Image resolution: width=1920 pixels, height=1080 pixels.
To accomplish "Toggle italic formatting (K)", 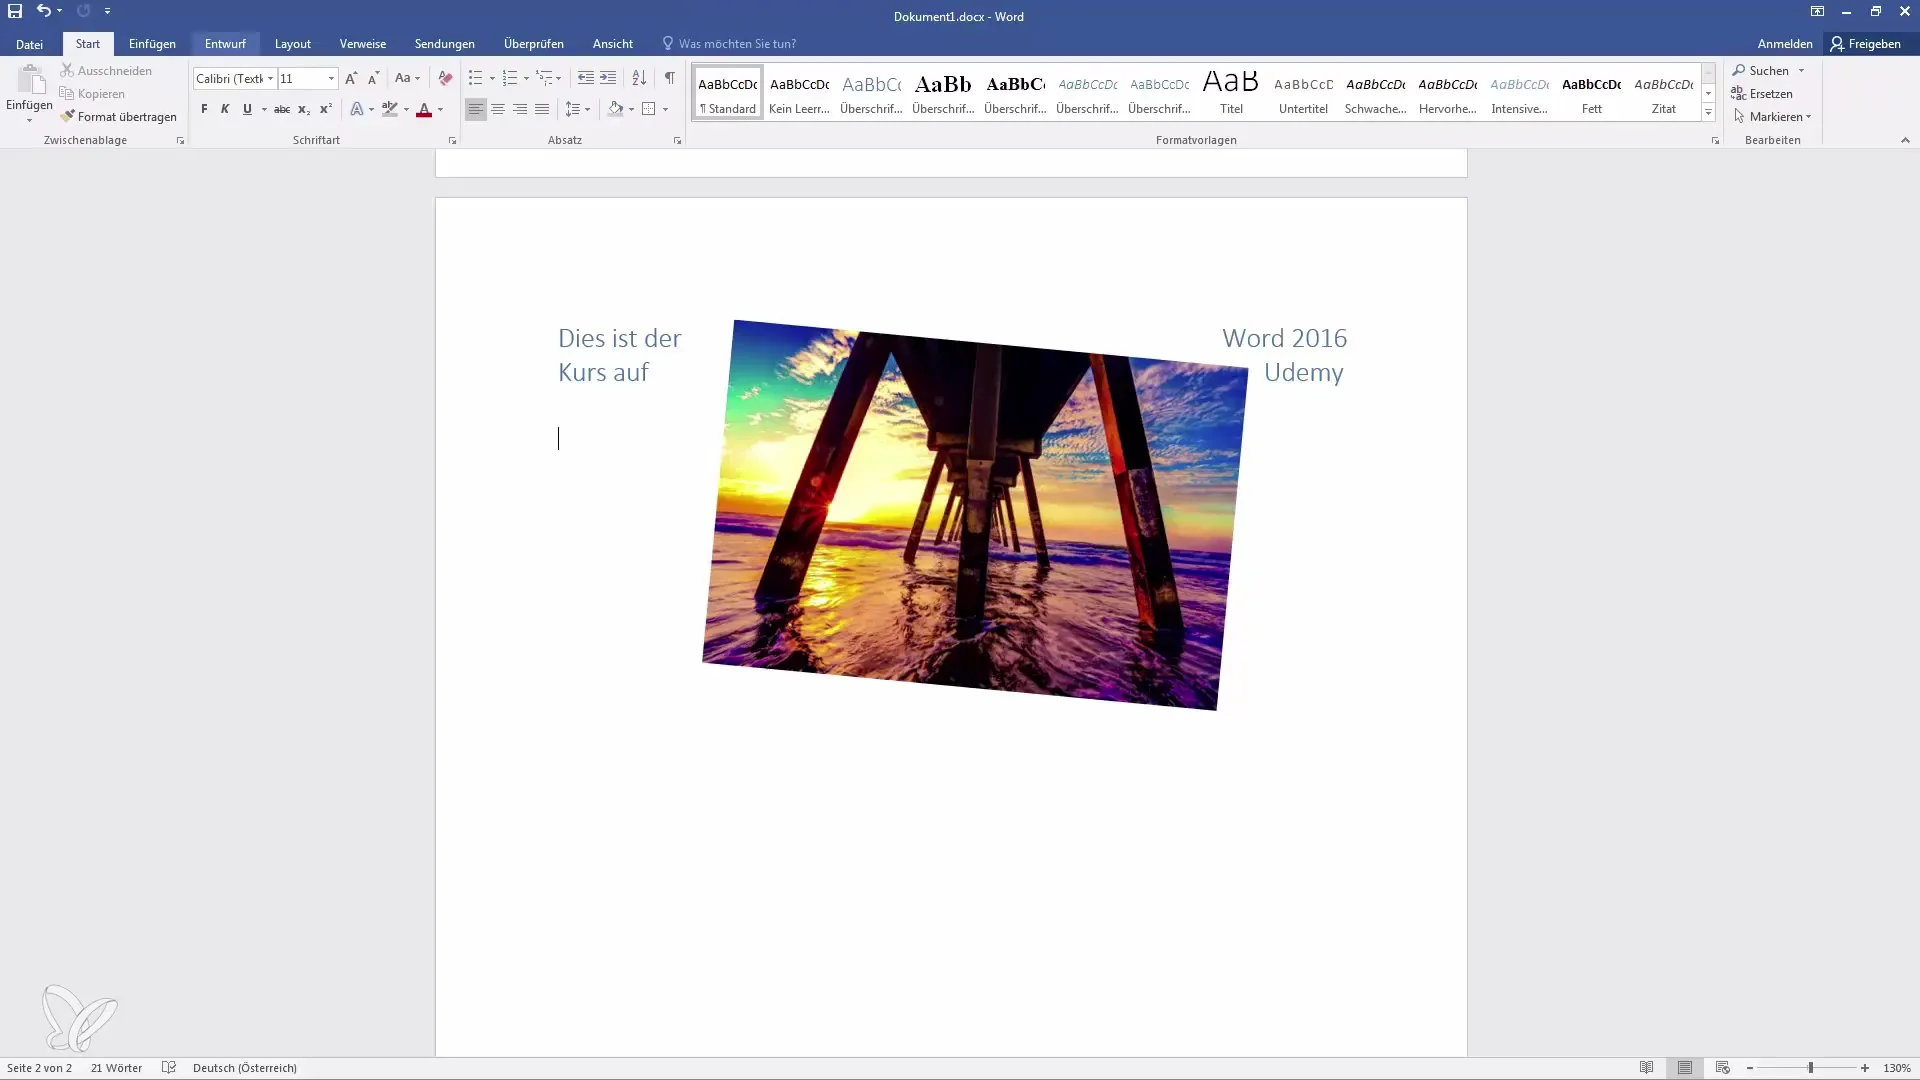I will click(x=225, y=109).
